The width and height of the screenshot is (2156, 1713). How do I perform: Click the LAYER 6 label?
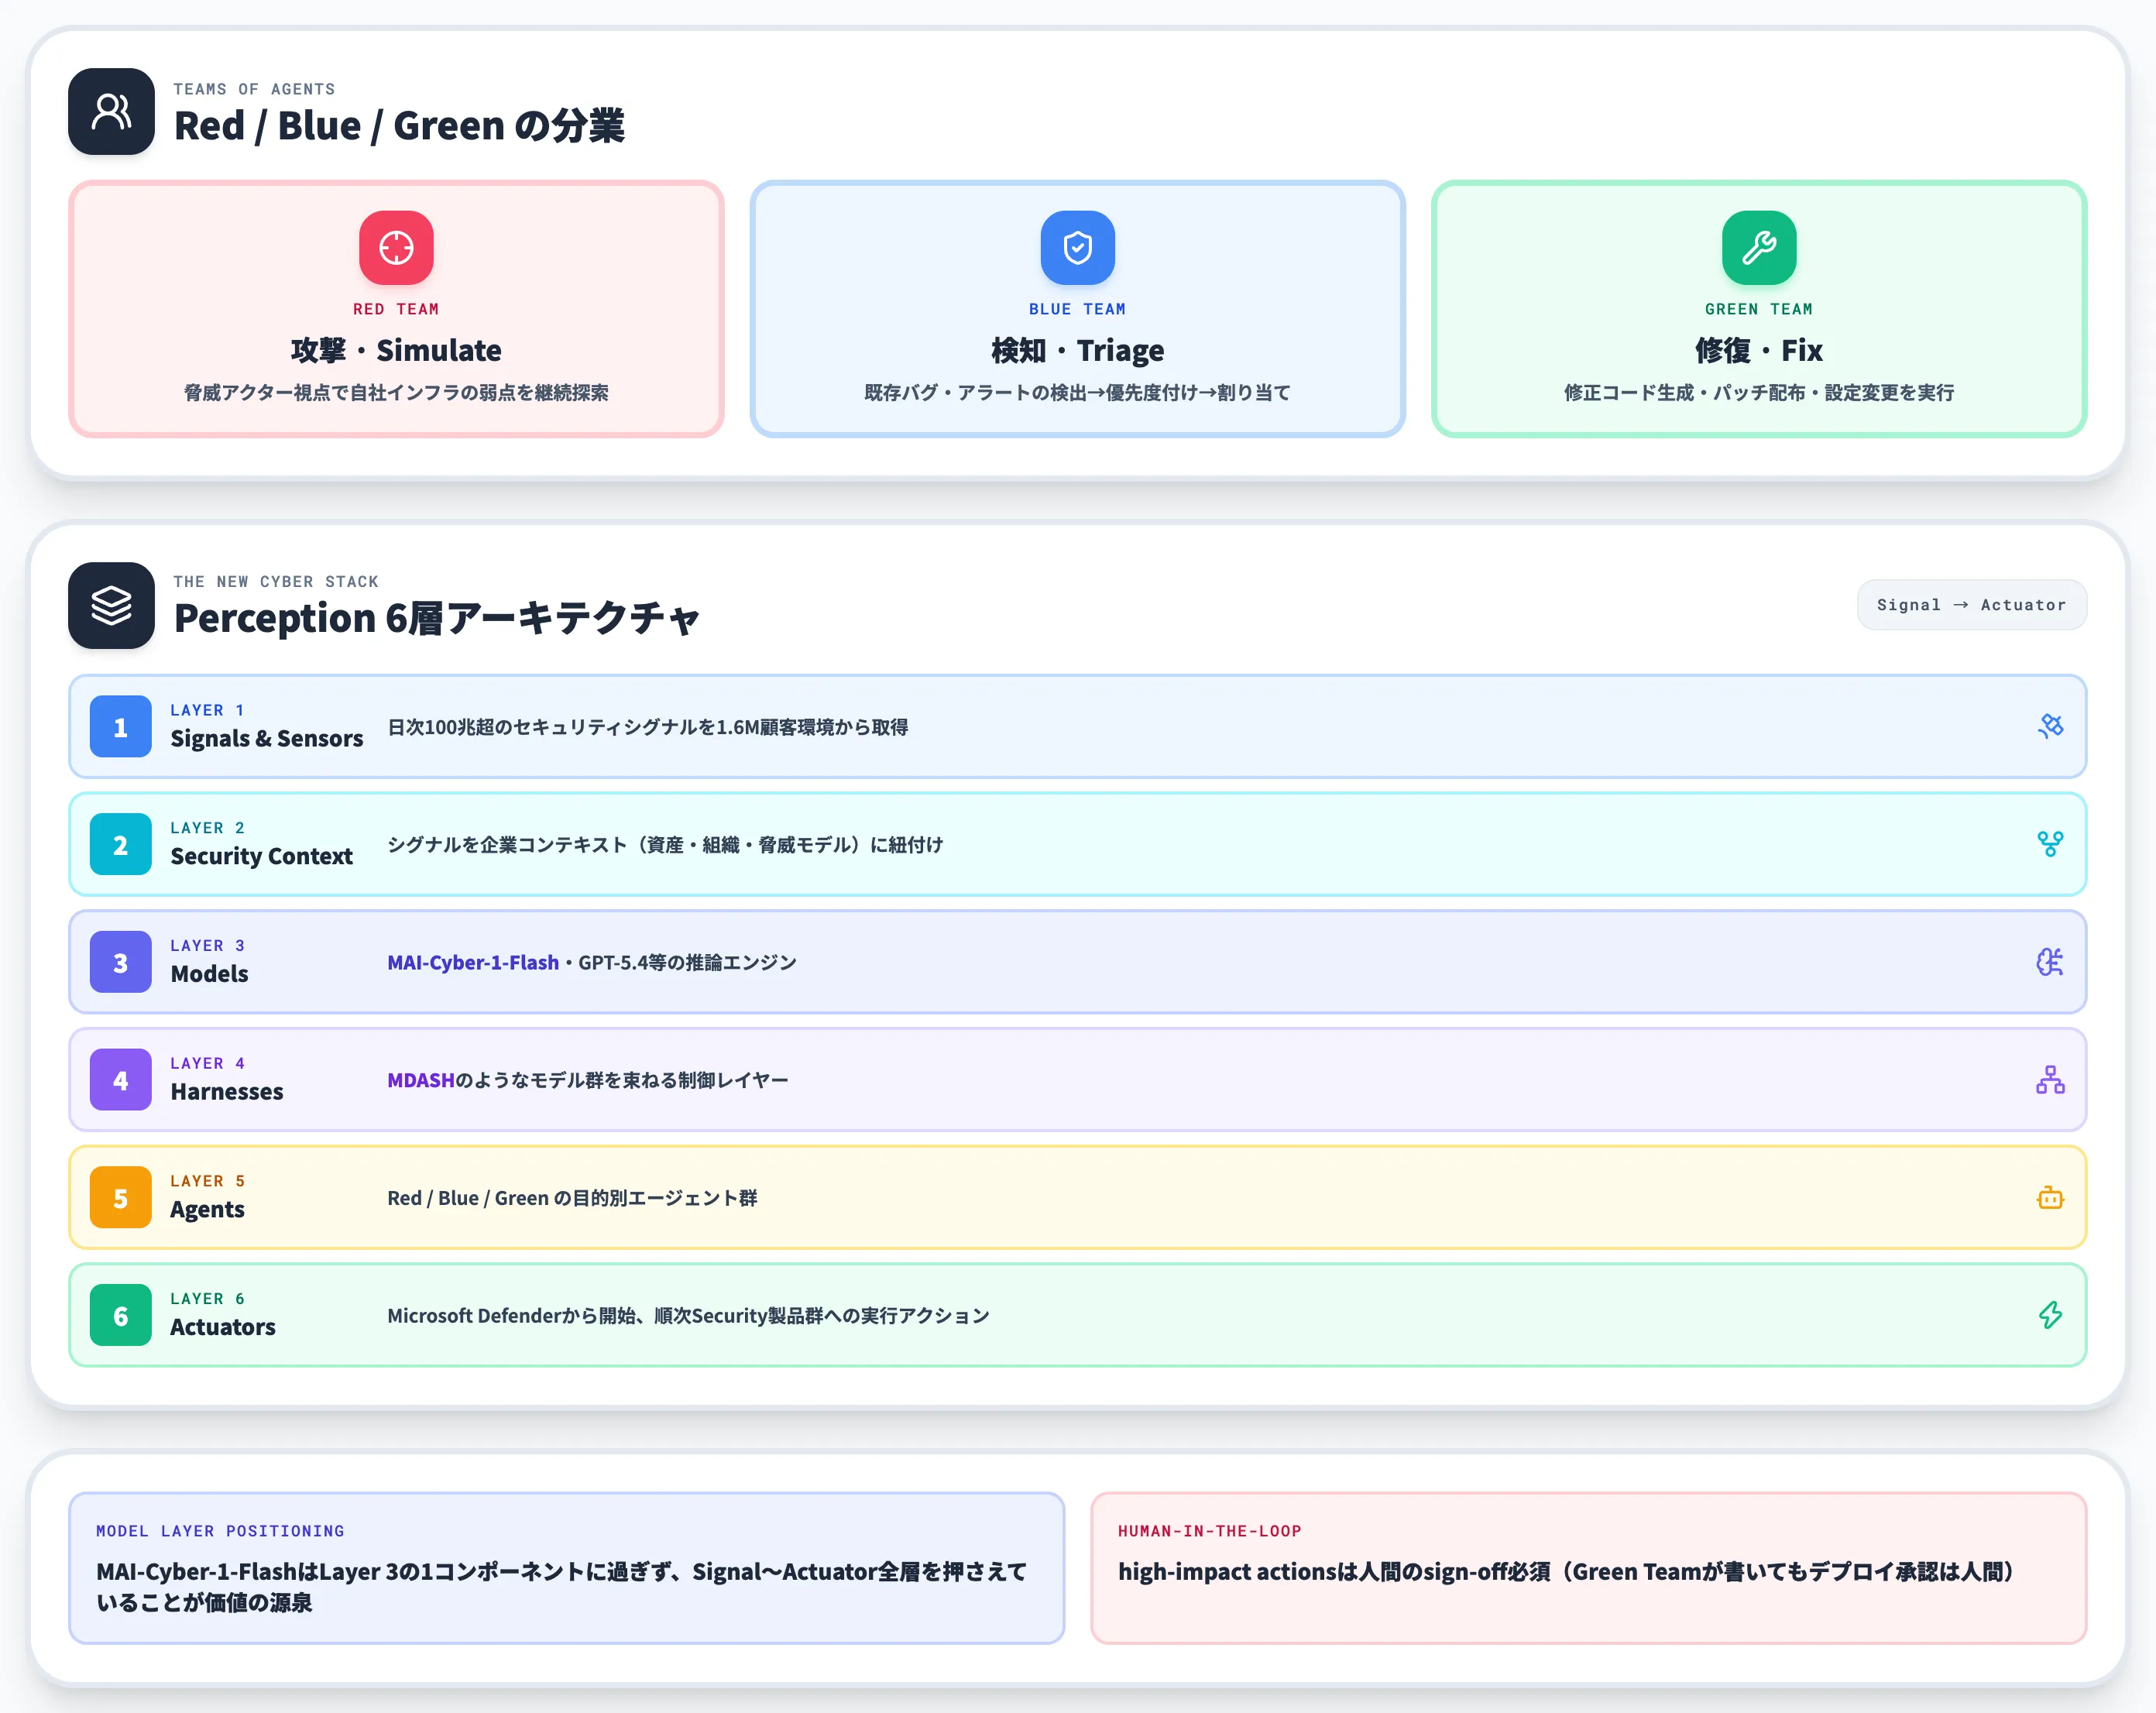pyautogui.click(x=207, y=1299)
